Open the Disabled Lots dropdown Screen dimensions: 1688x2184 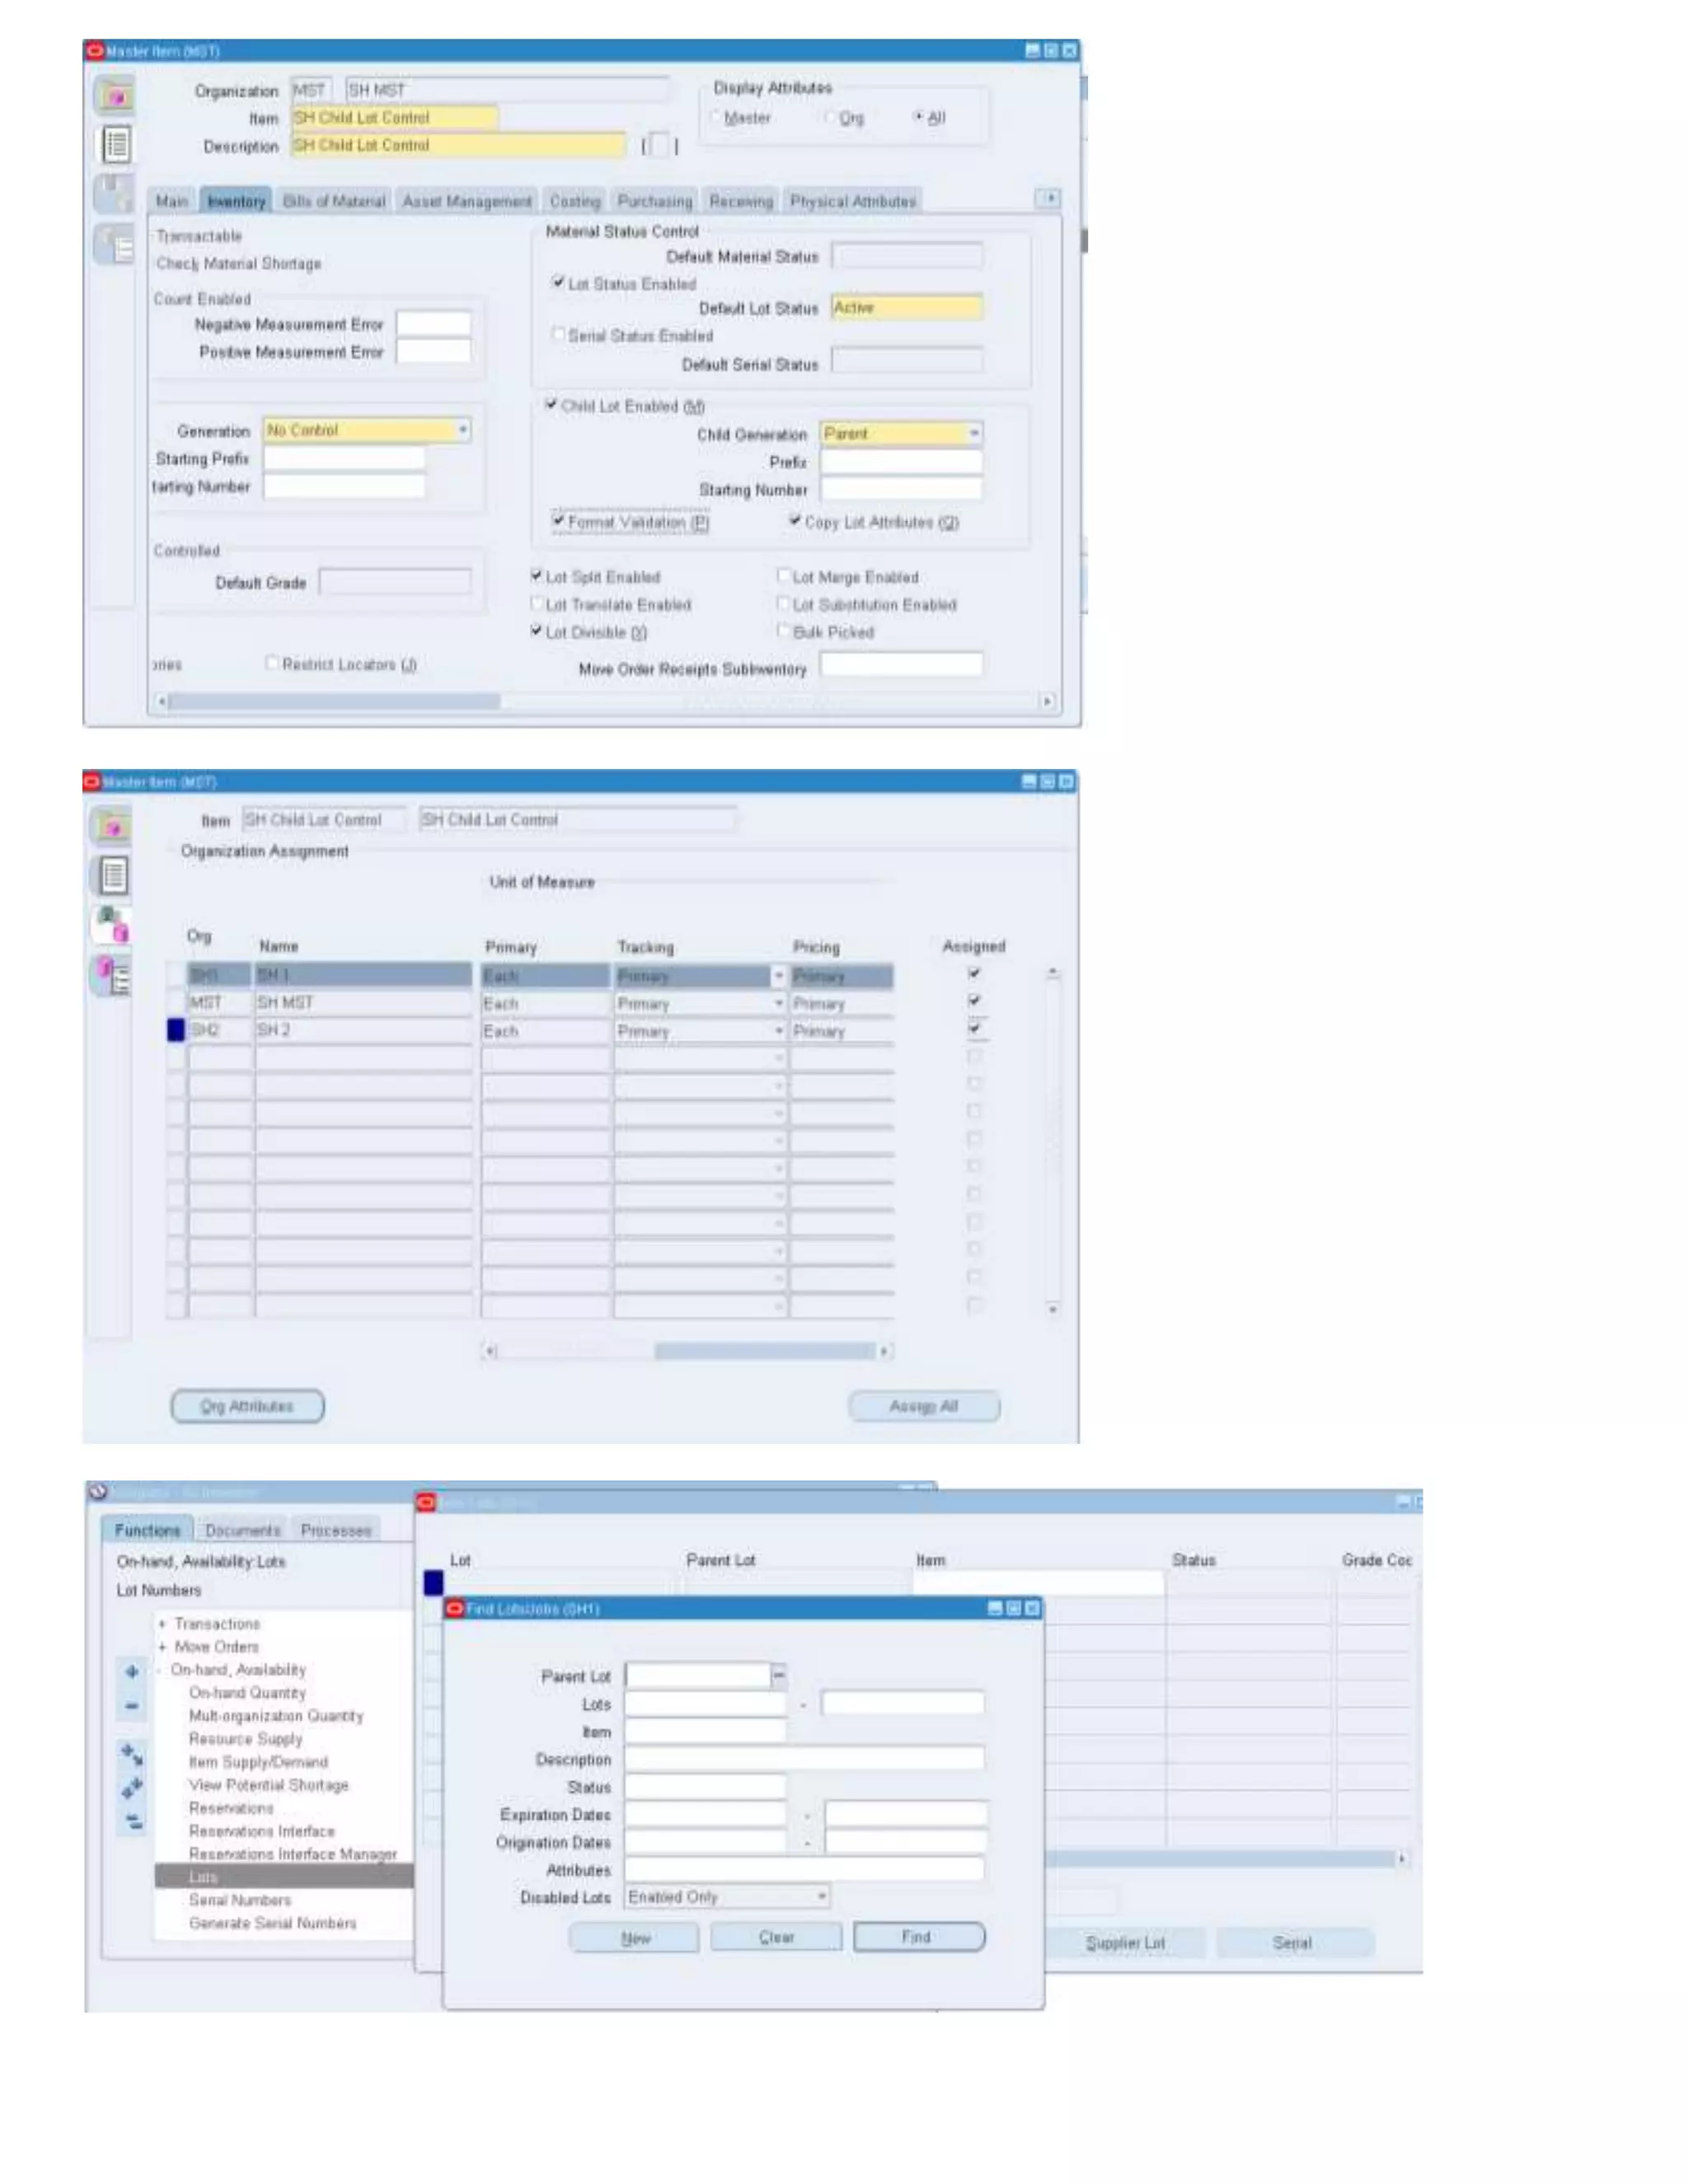pos(821,1896)
